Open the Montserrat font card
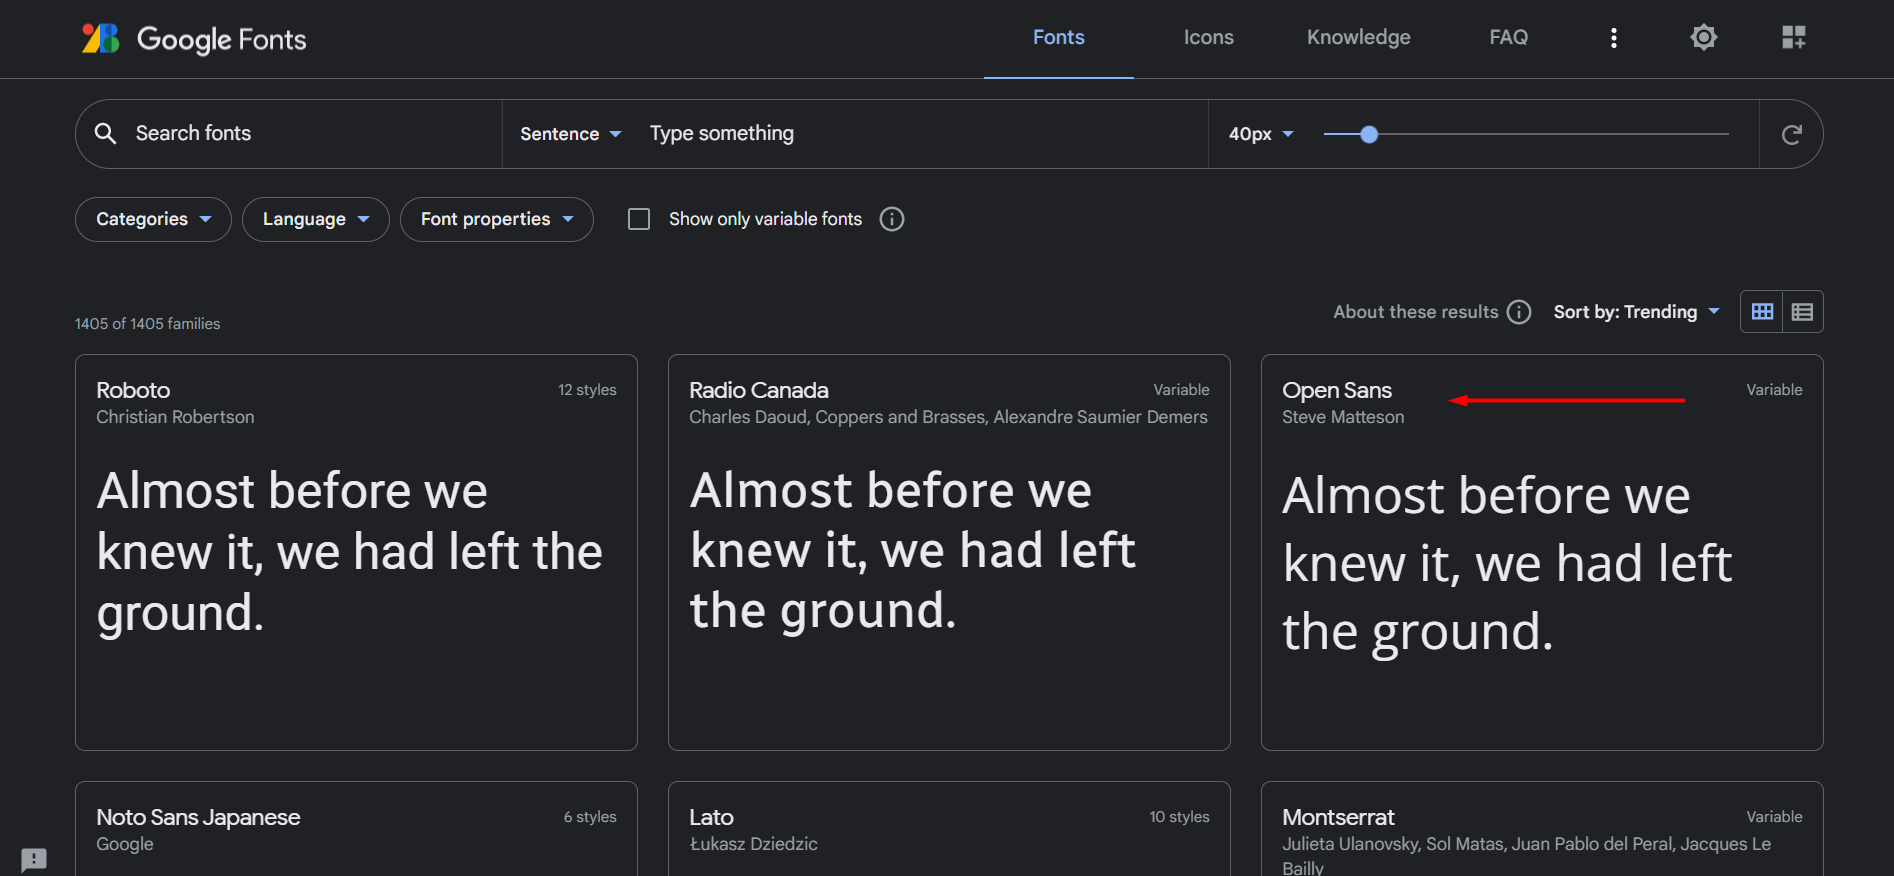The height and width of the screenshot is (876, 1894). tap(1542, 829)
